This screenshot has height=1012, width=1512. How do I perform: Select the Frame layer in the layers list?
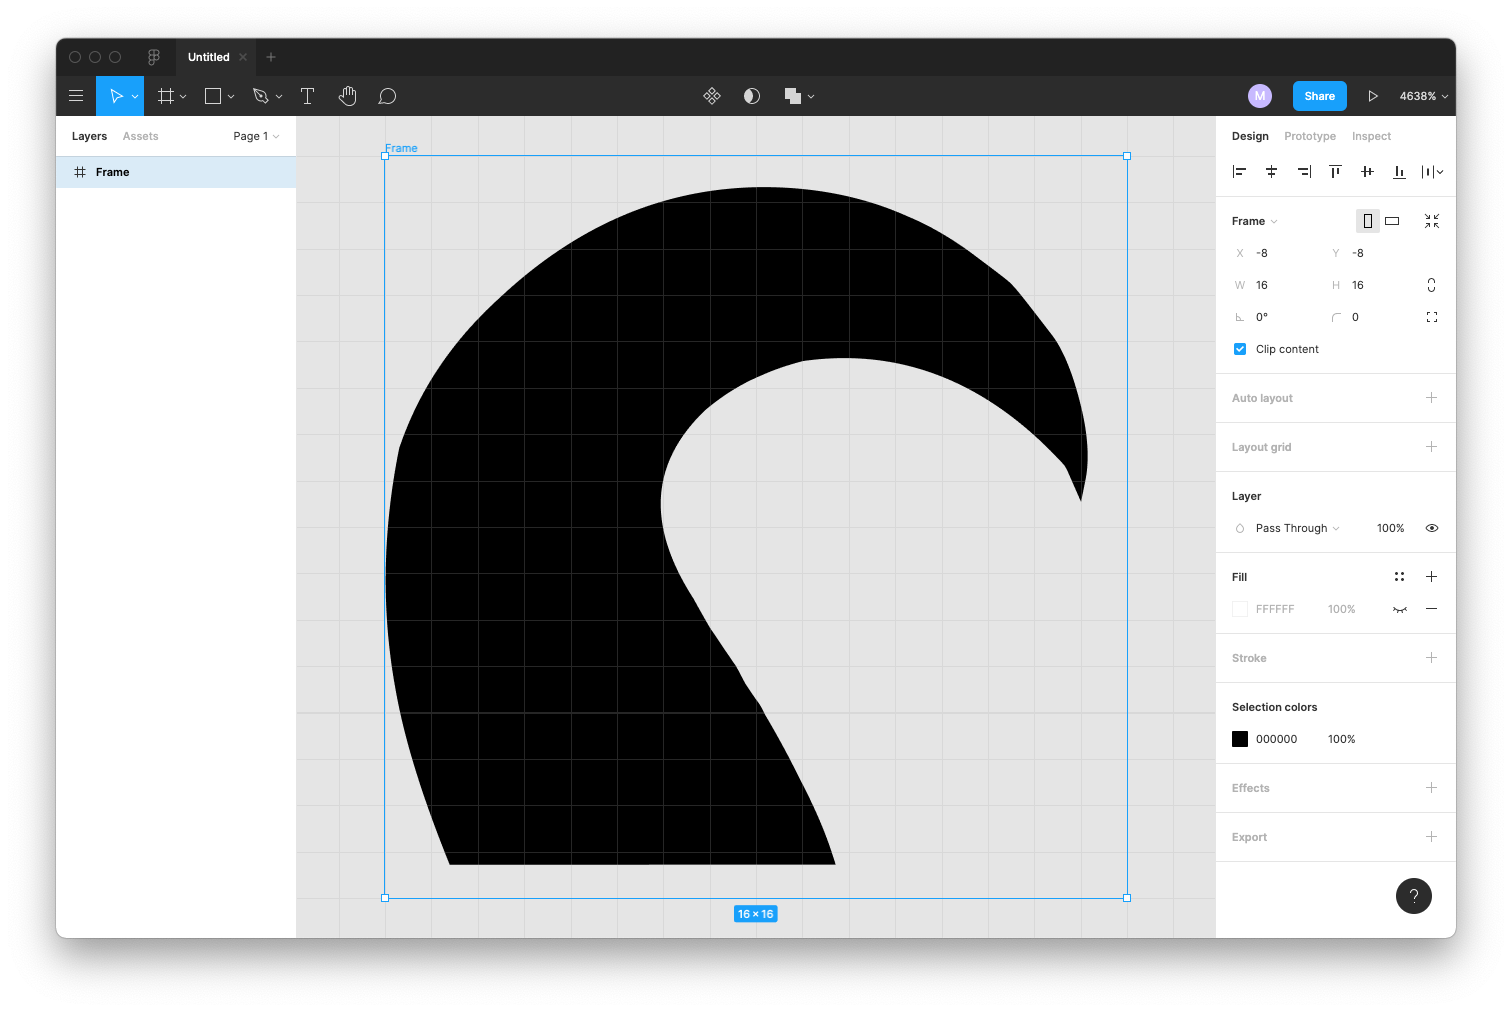[113, 171]
